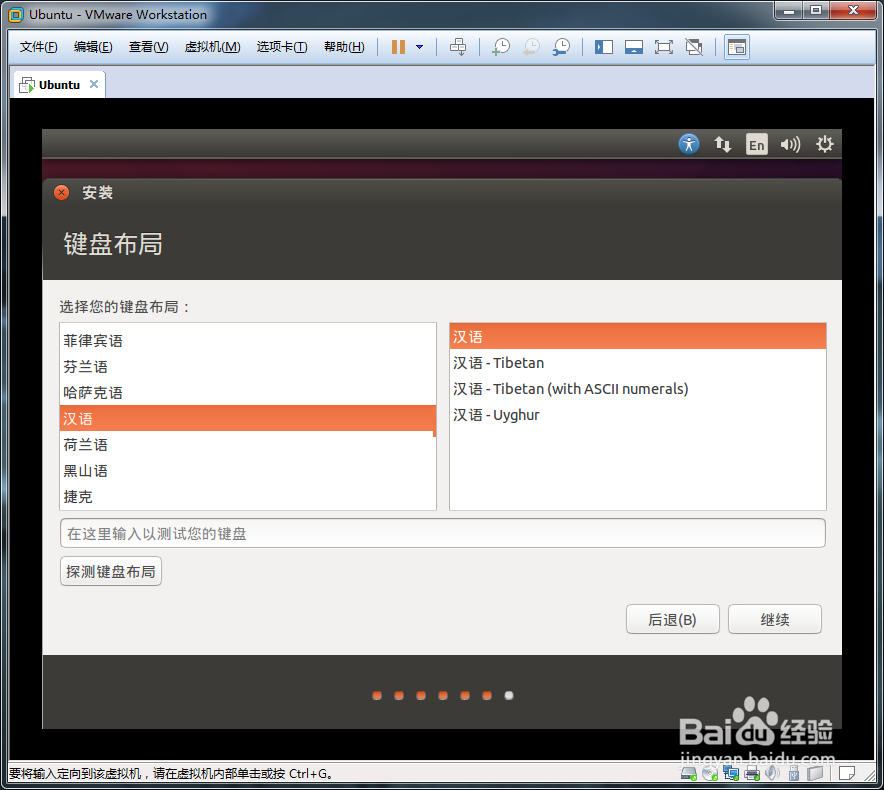Viewport: 884px width, 790px height.
Task: Select 汉语 - Tibetan (with ASCII numerals)
Action: (638, 389)
